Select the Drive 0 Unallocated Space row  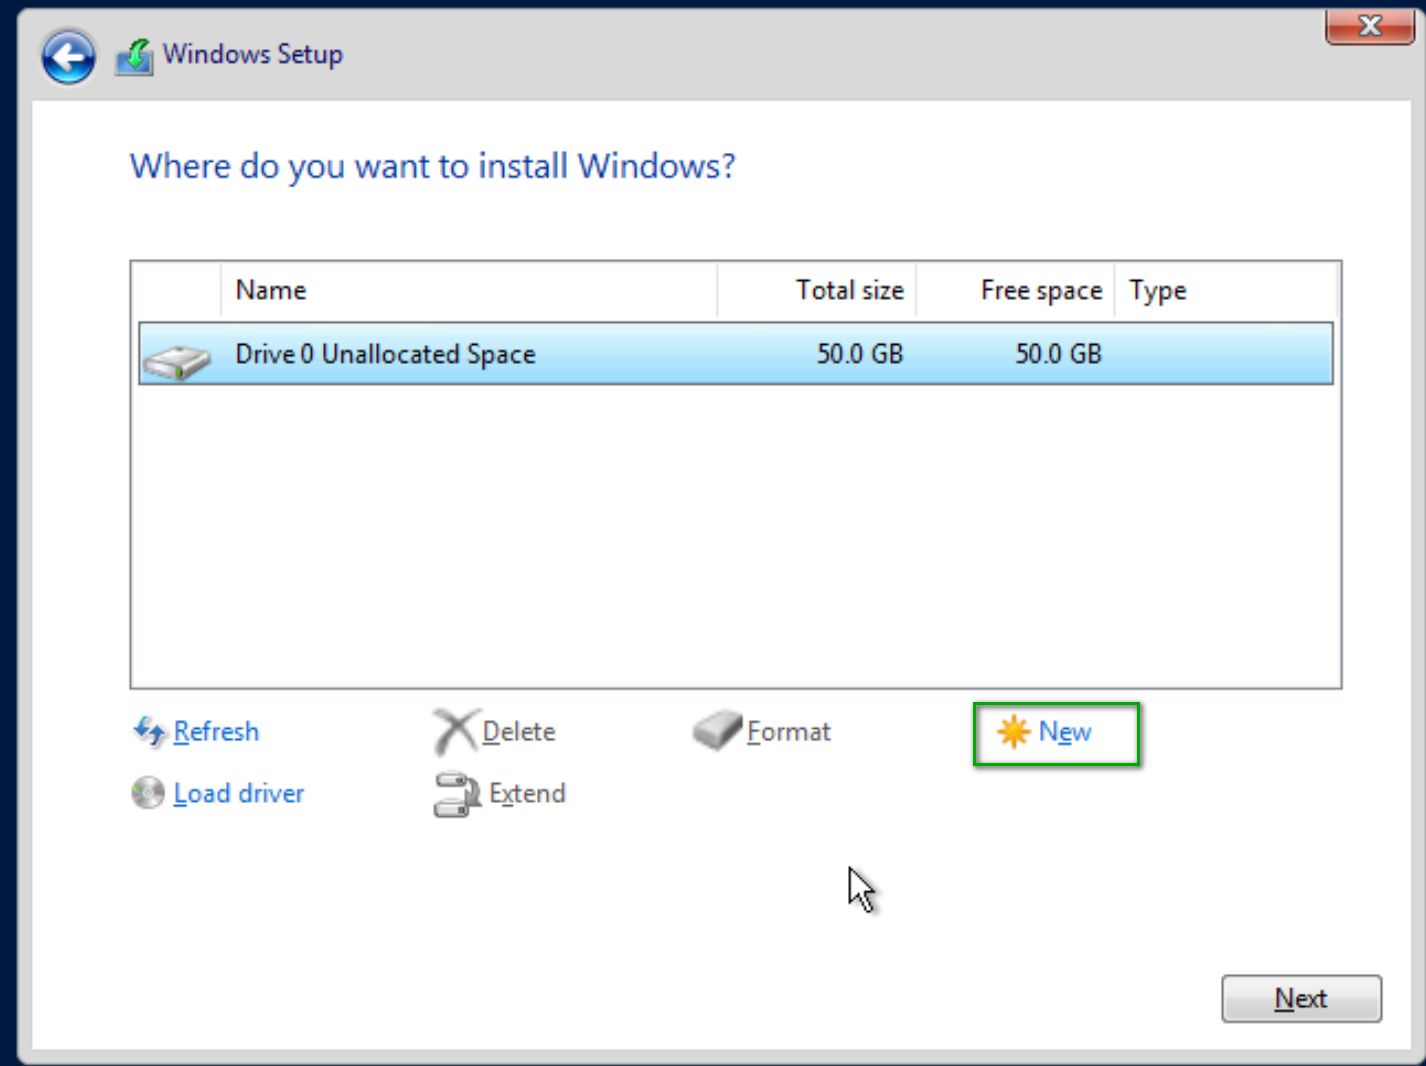pyautogui.click(x=600, y=353)
